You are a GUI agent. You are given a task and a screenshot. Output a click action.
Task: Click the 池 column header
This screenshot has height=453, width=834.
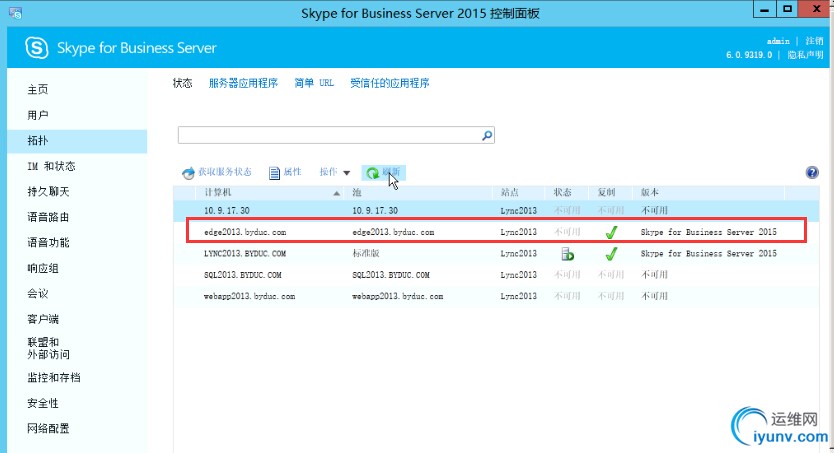[x=357, y=192]
